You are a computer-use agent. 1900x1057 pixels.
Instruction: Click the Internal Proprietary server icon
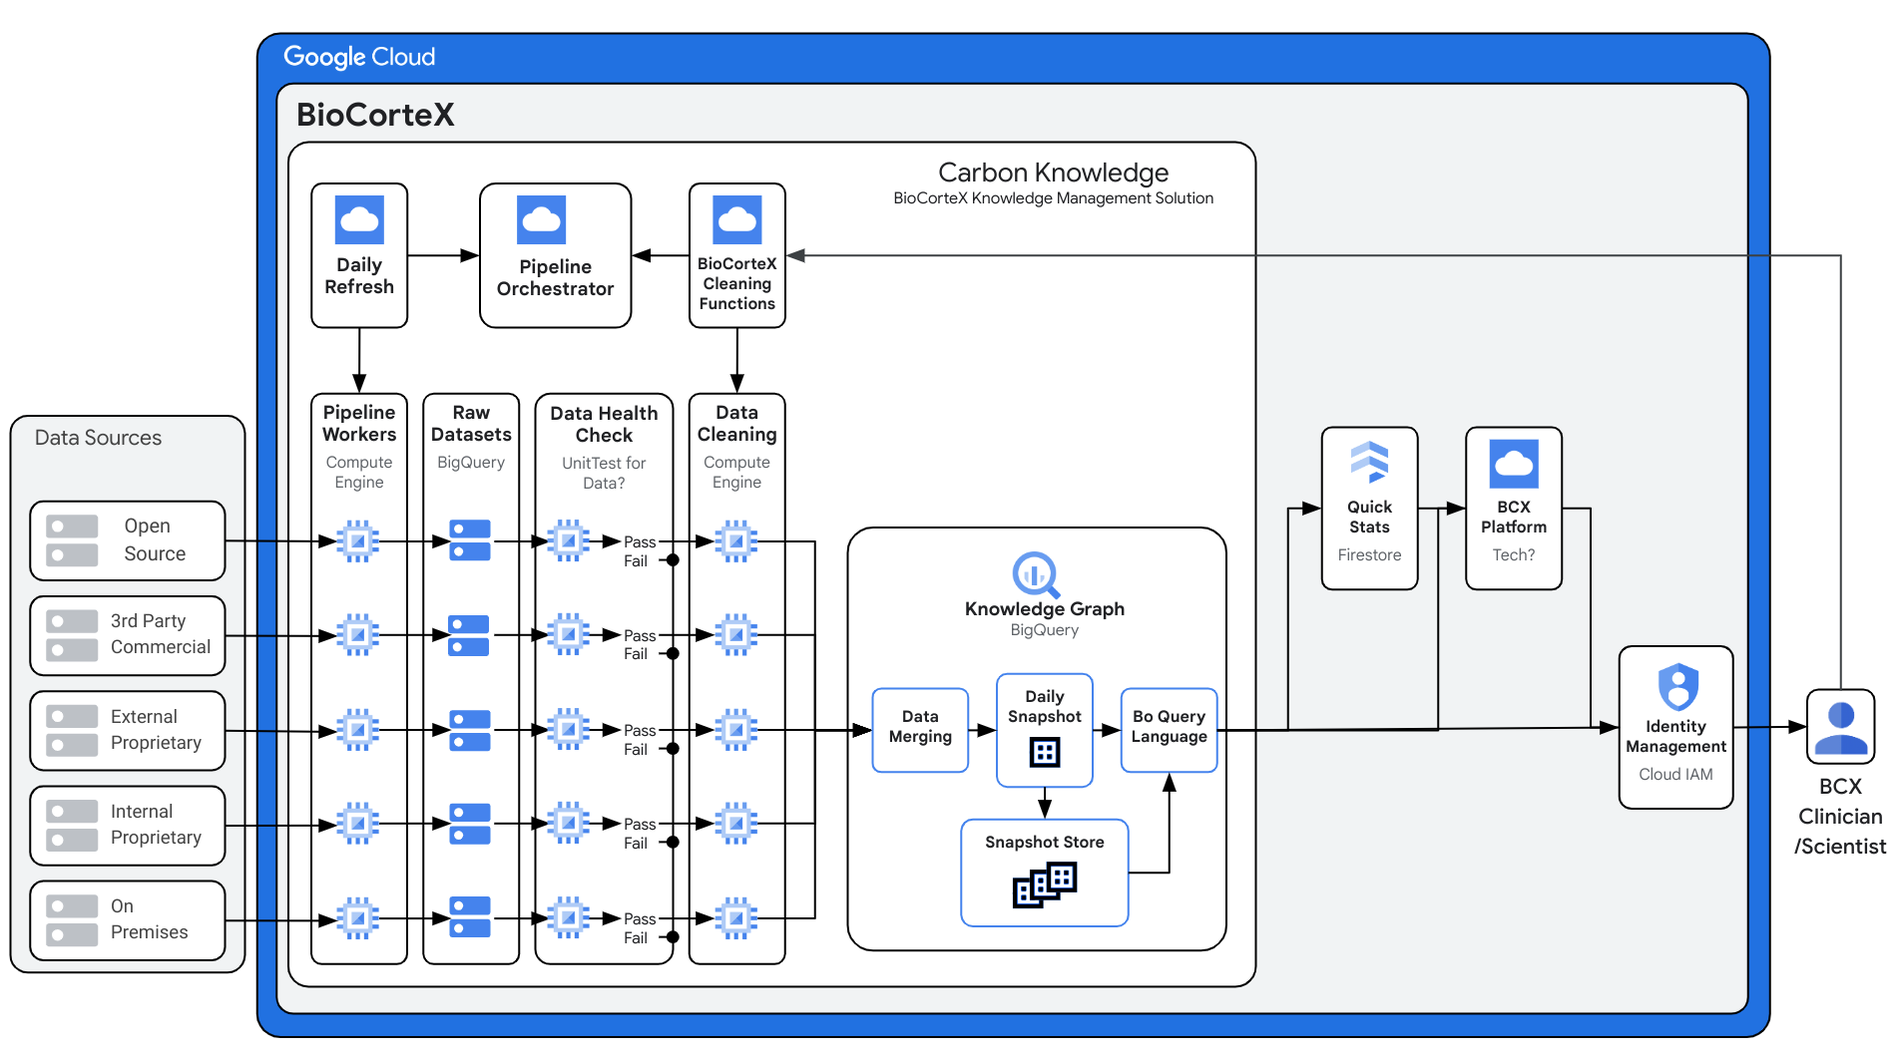(72, 825)
